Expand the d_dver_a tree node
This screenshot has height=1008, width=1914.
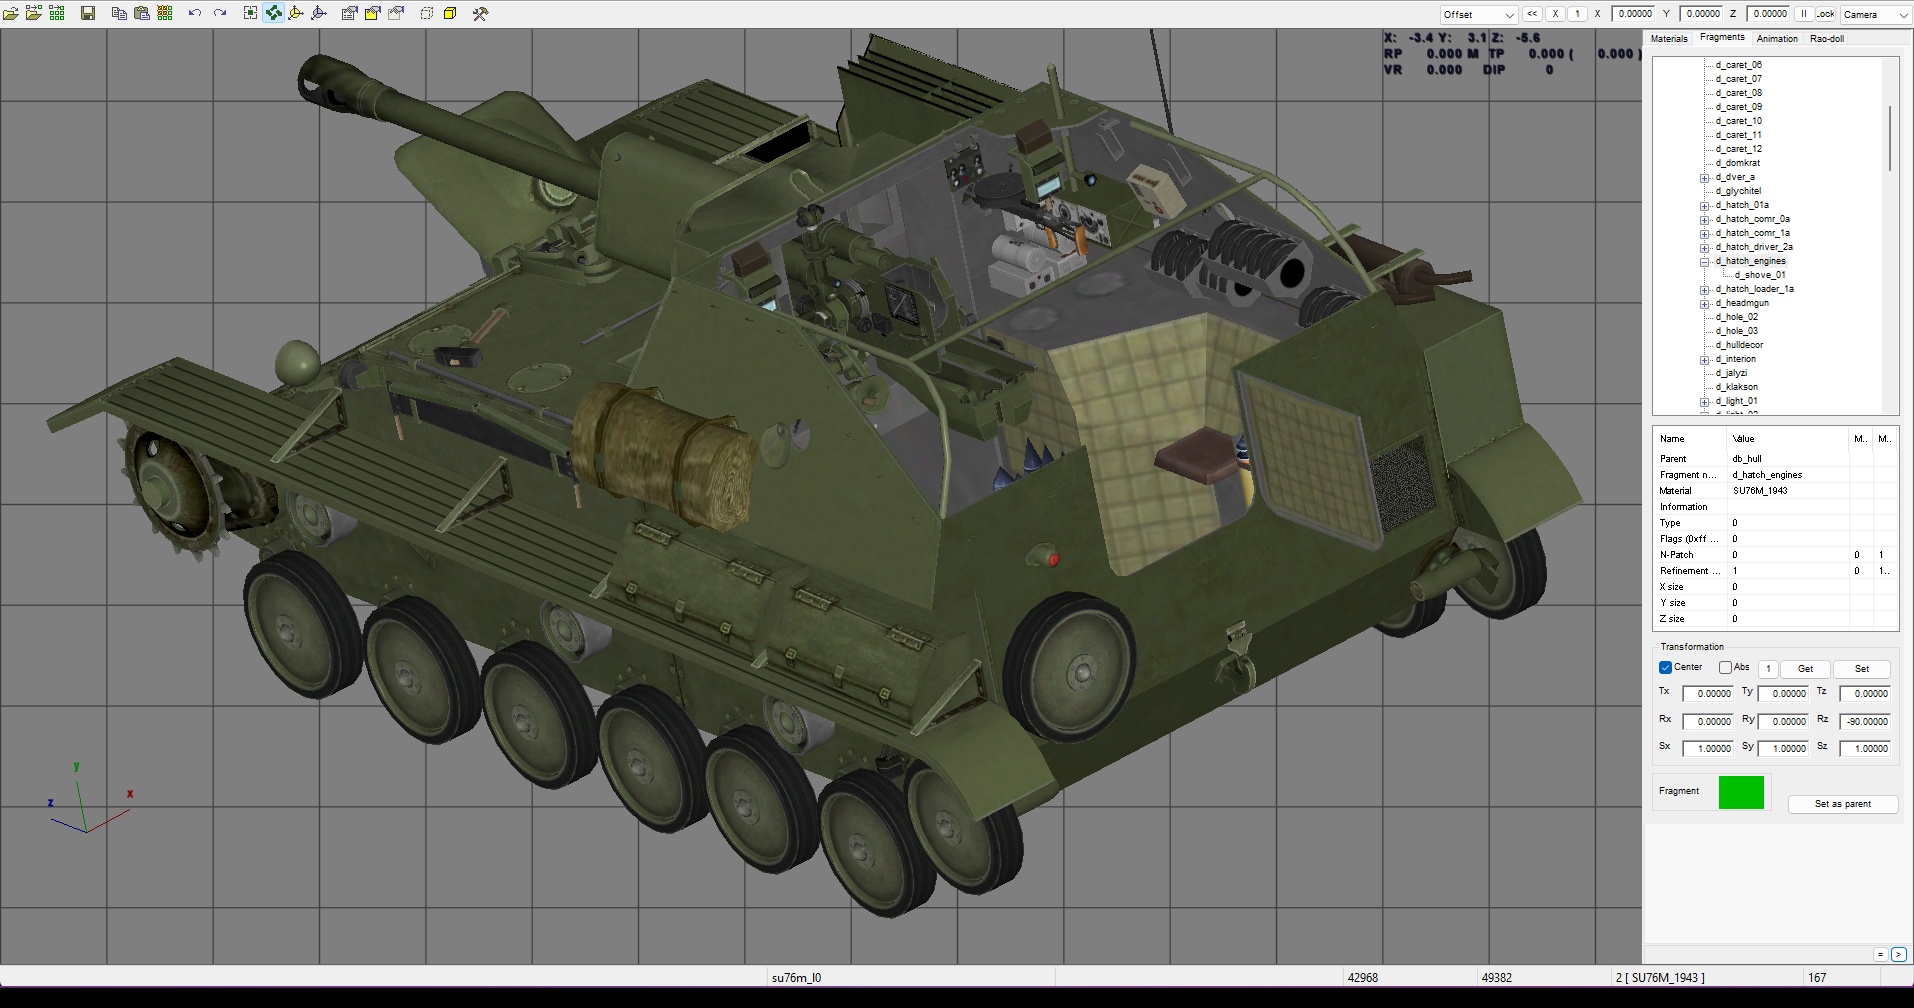pos(1704,178)
